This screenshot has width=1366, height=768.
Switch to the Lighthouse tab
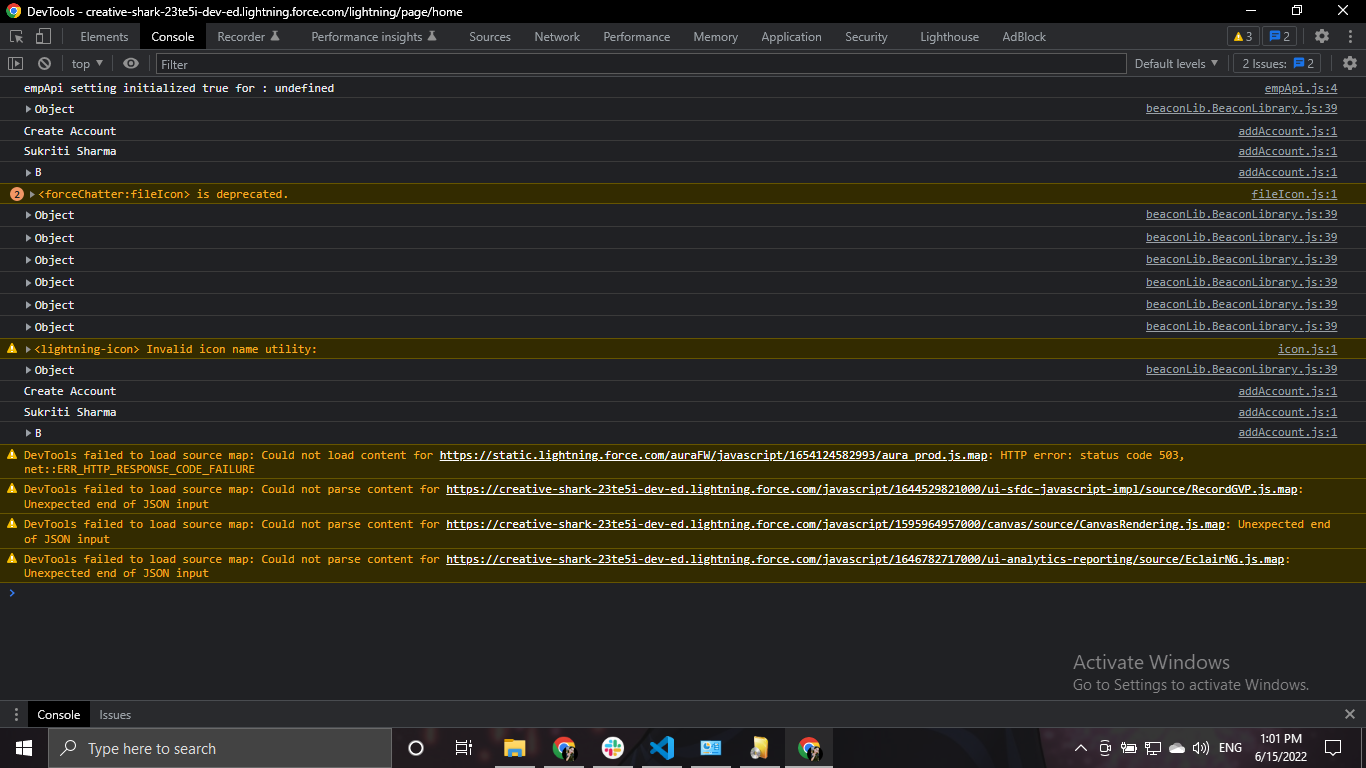point(949,37)
